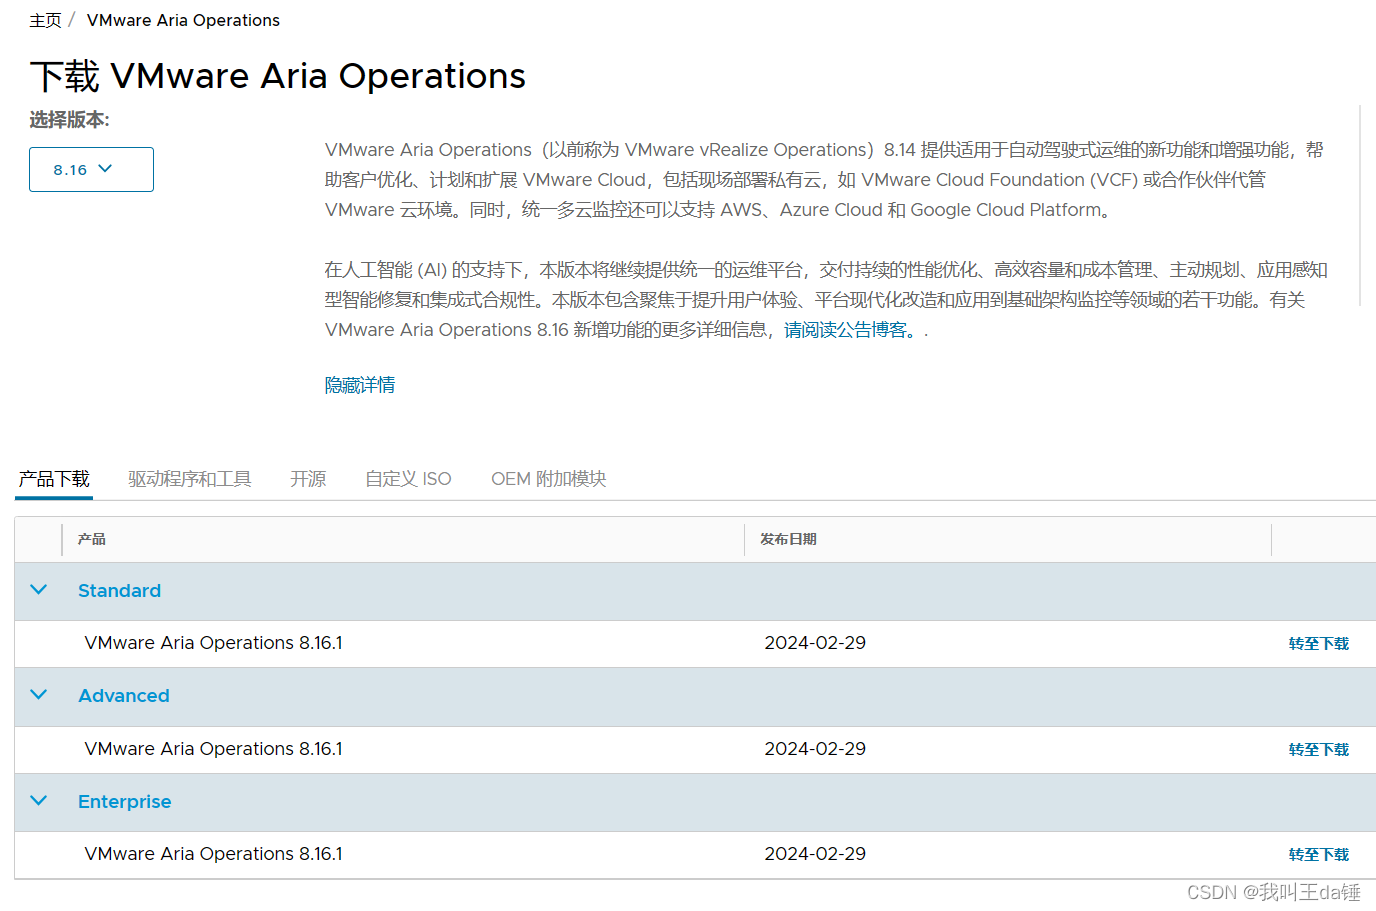Go to the 主页 breadcrumb link
Viewport: 1376px width, 911px height.
45,20
